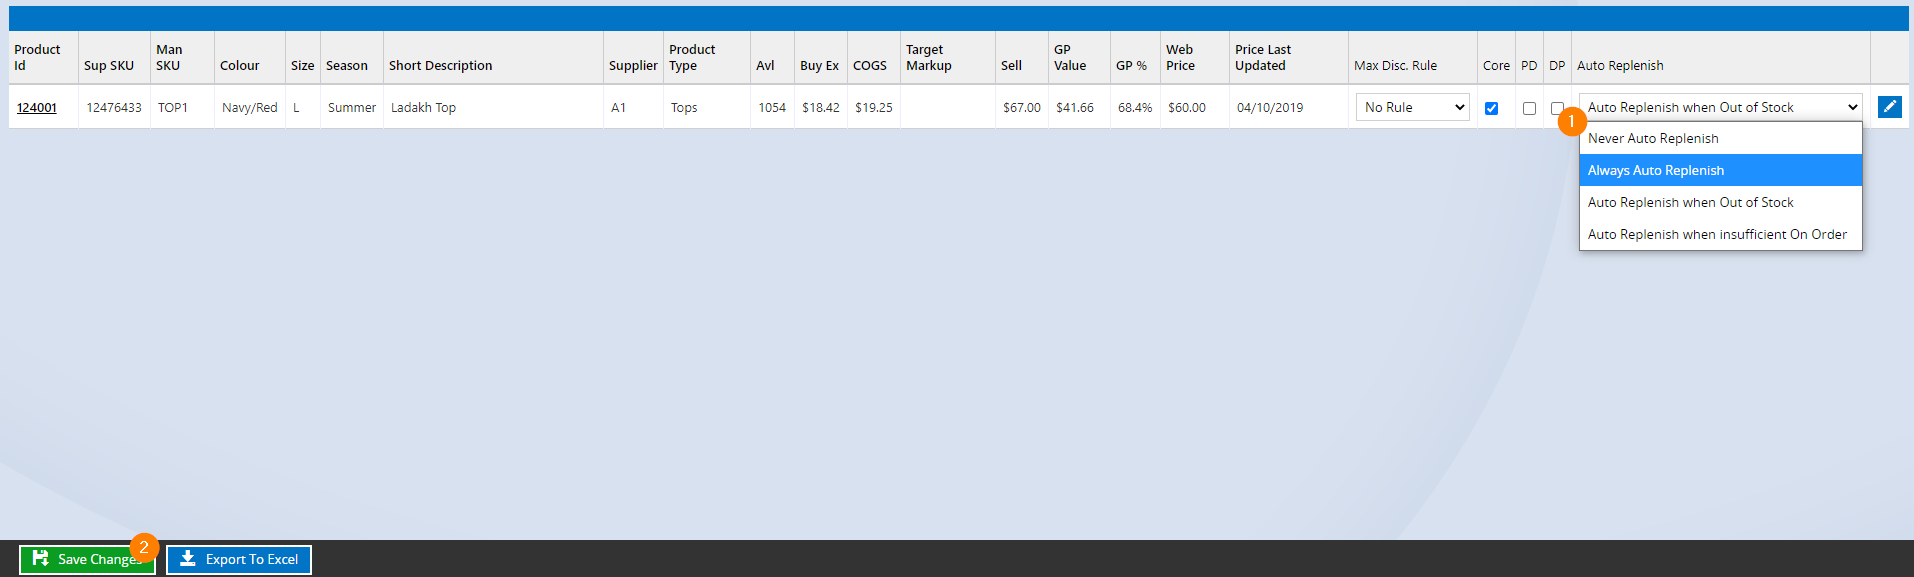Screen dimensions: 1914x577
Task: Uncheck the Core checkbox
Action: coord(1491,108)
